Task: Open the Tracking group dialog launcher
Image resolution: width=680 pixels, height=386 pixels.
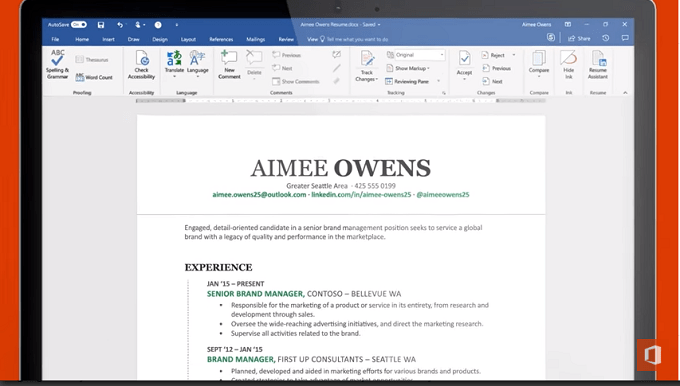Action: pos(443,93)
